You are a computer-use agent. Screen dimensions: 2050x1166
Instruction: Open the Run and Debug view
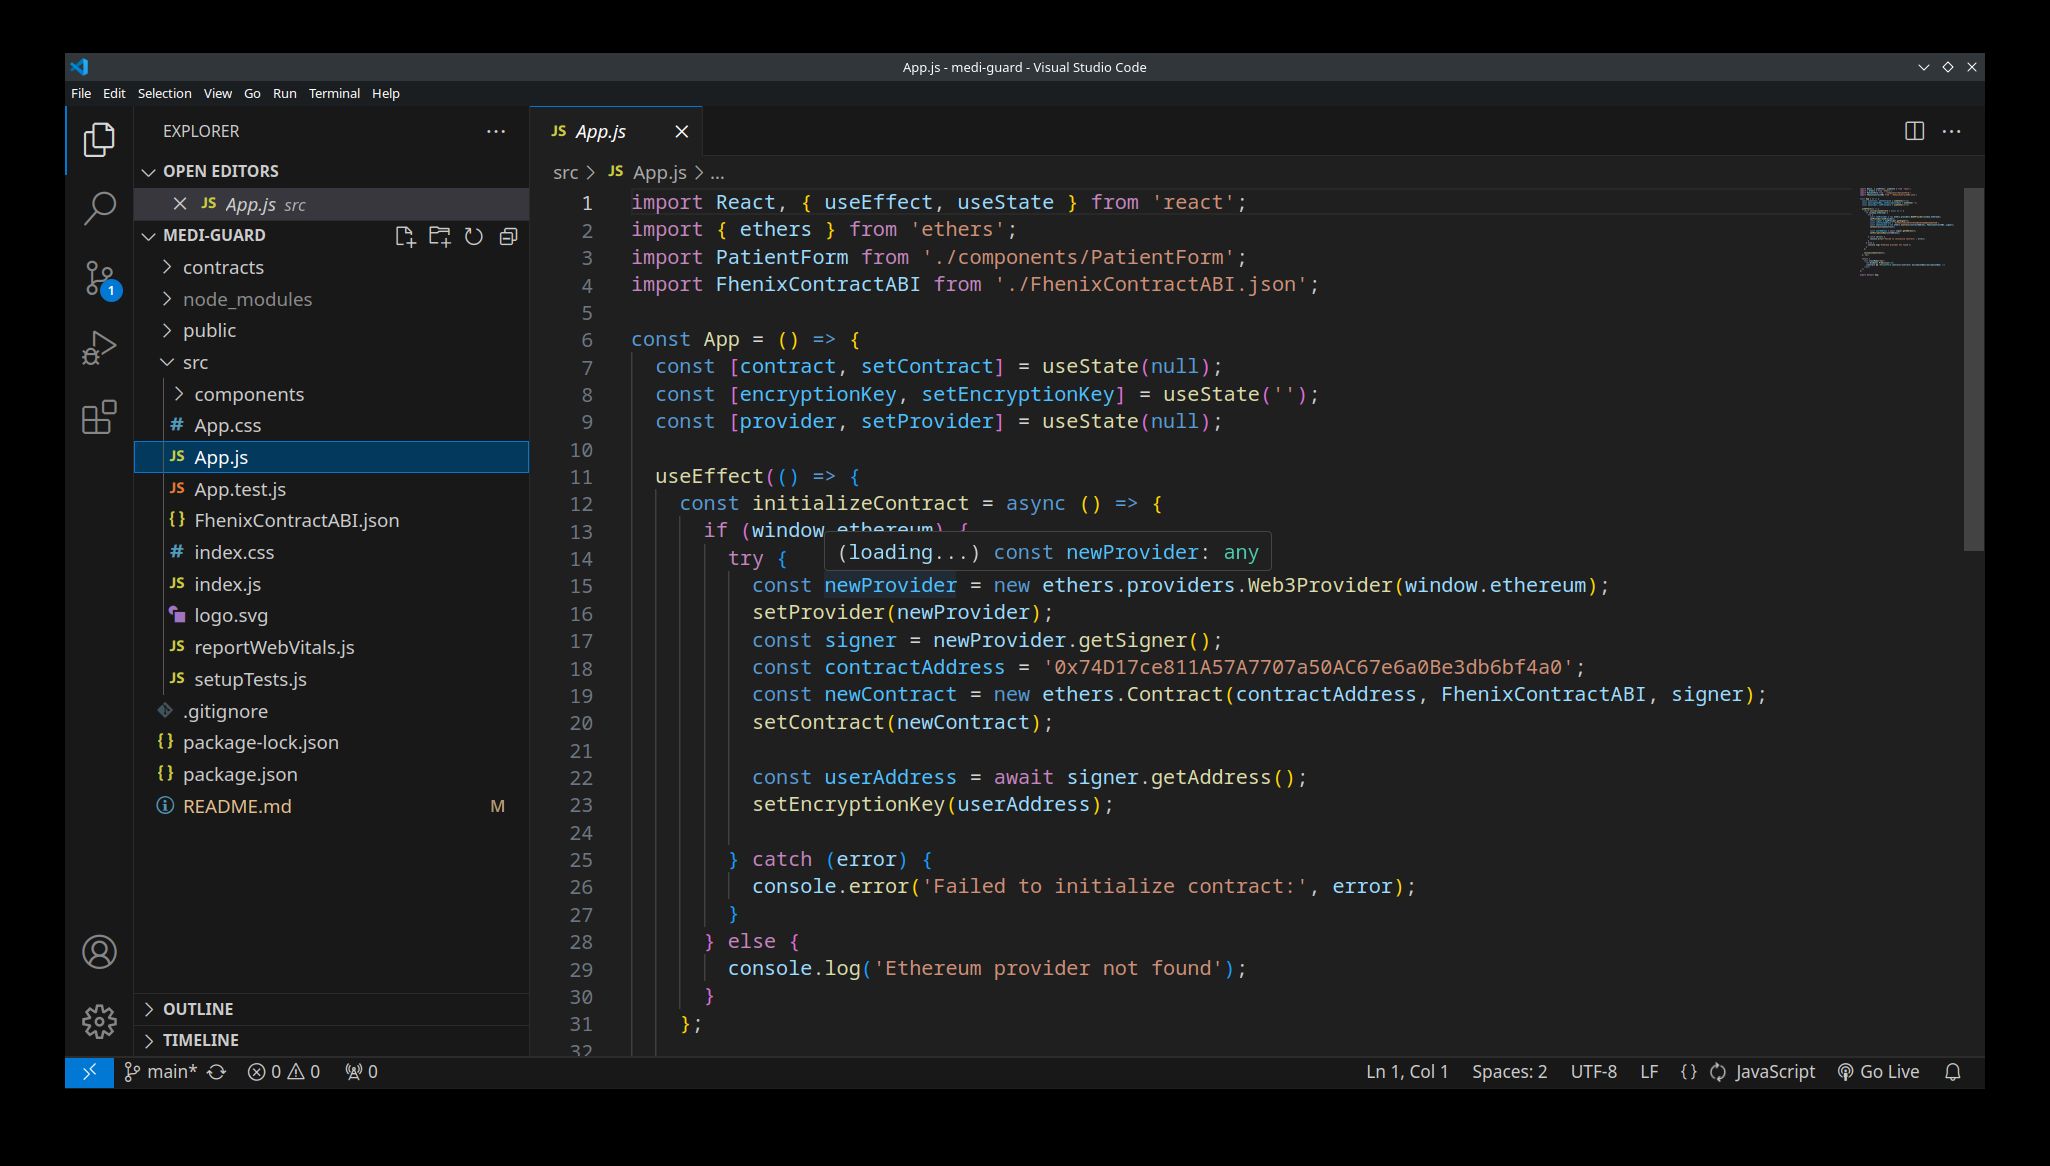(99, 348)
